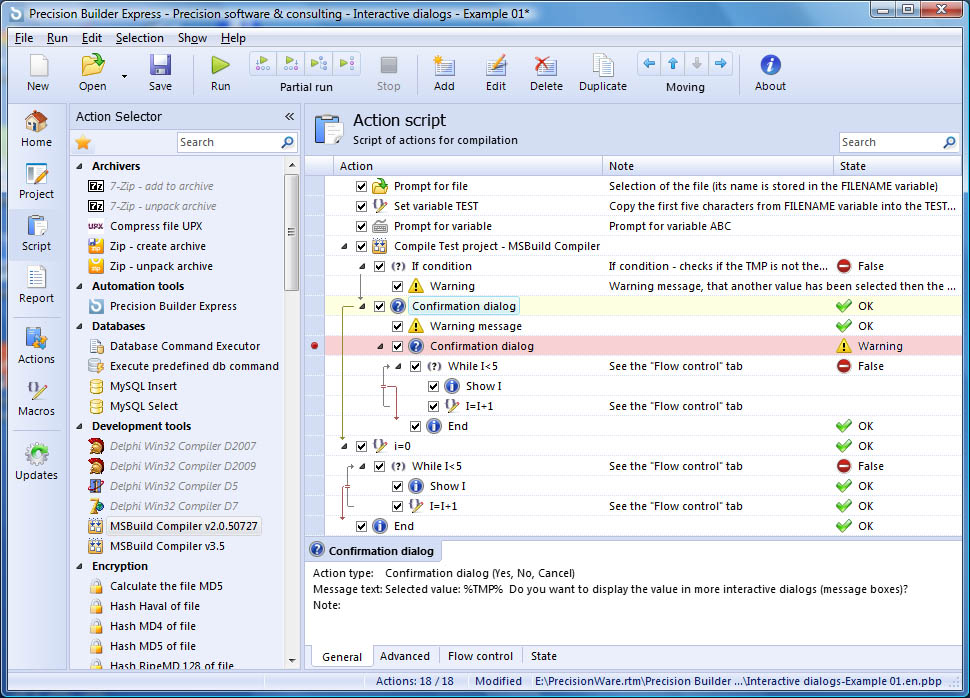Go to Home in the sidebar
This screenshot has height=698, width=970.
[x=36, y=129]
